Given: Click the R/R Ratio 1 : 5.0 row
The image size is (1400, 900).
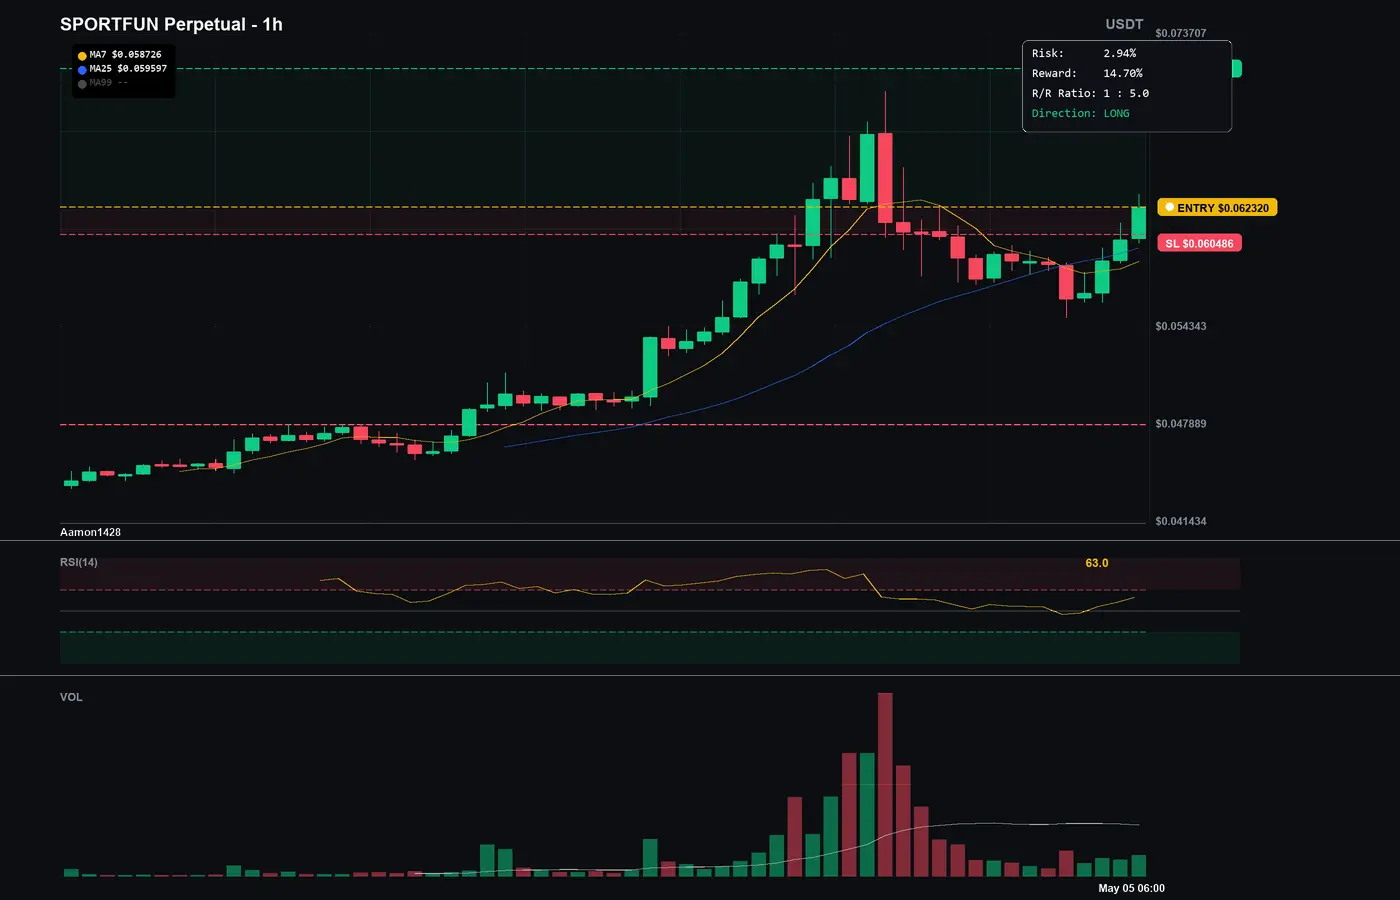Looking at the screenshot, I should pyautogui.click(x=1090, y=93).
